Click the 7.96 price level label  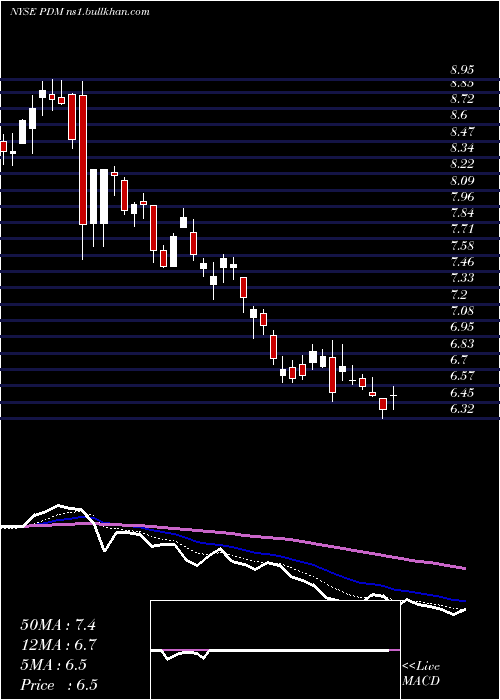point(462,197)
